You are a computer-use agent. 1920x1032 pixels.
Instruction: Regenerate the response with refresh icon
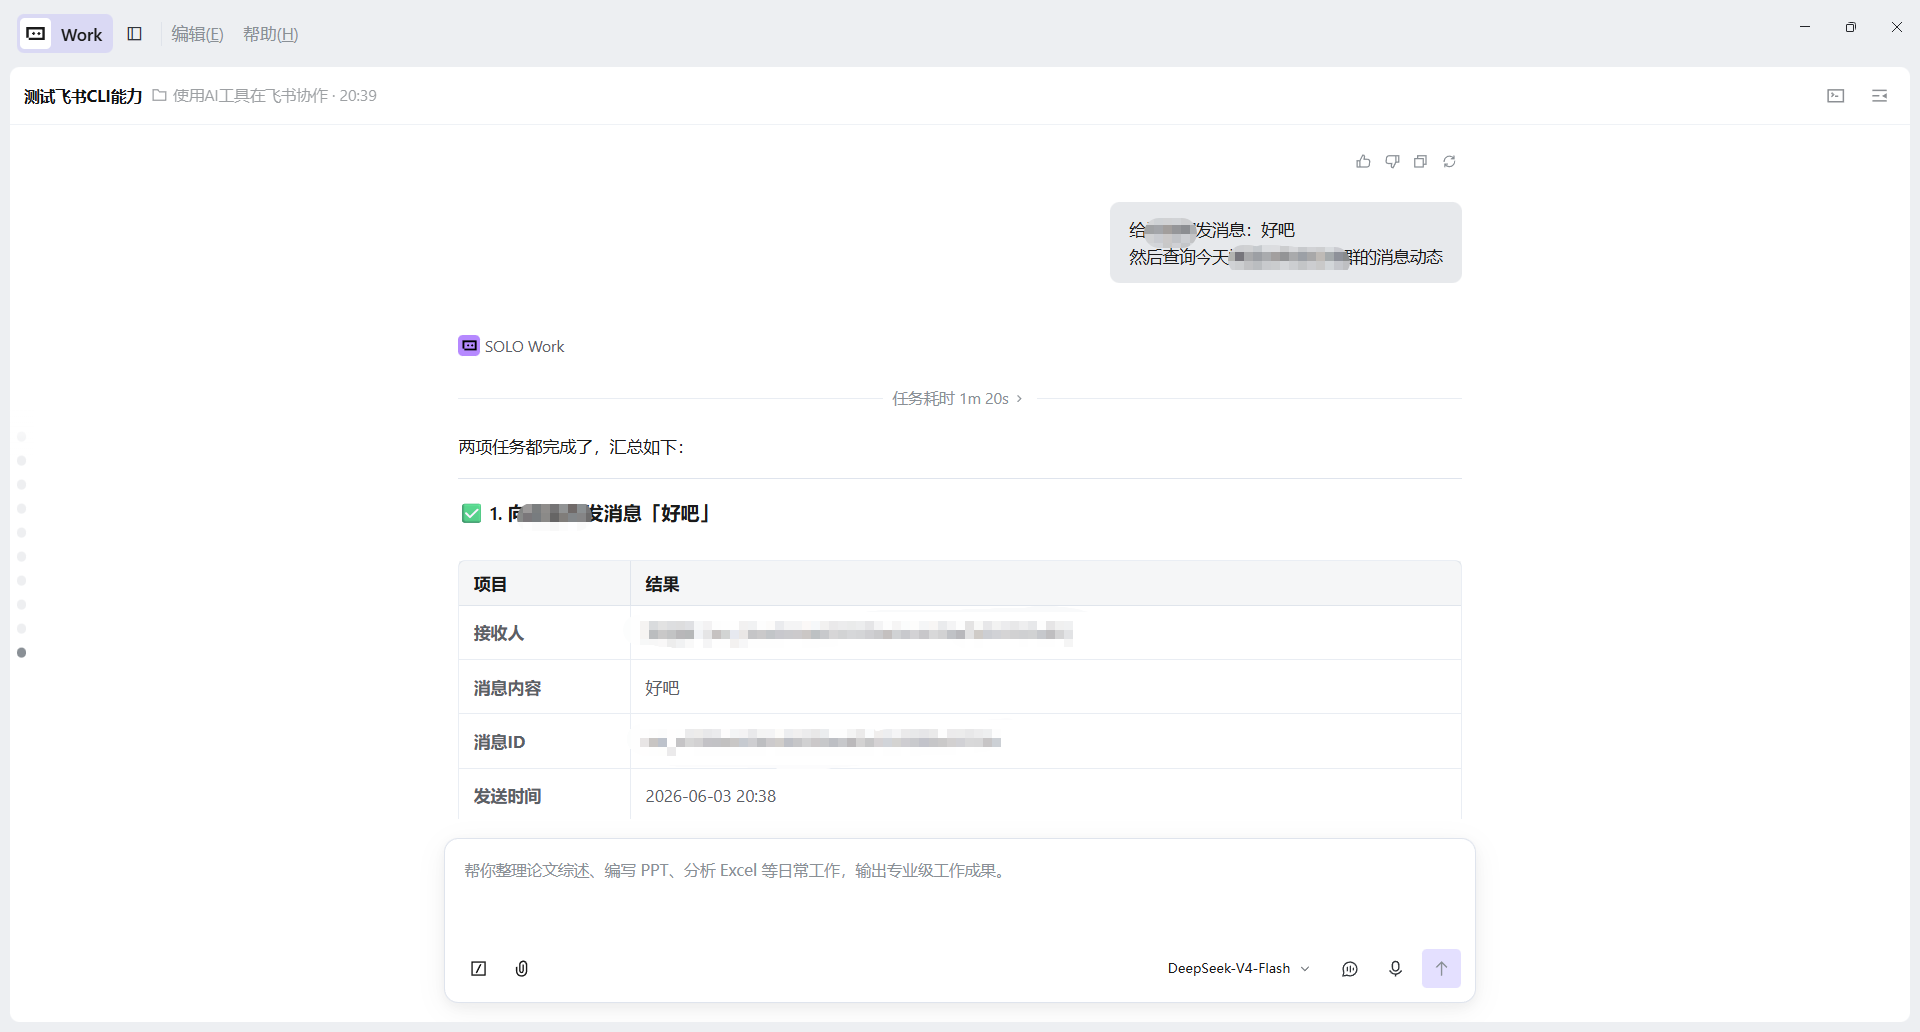[x=1449, y=161]
